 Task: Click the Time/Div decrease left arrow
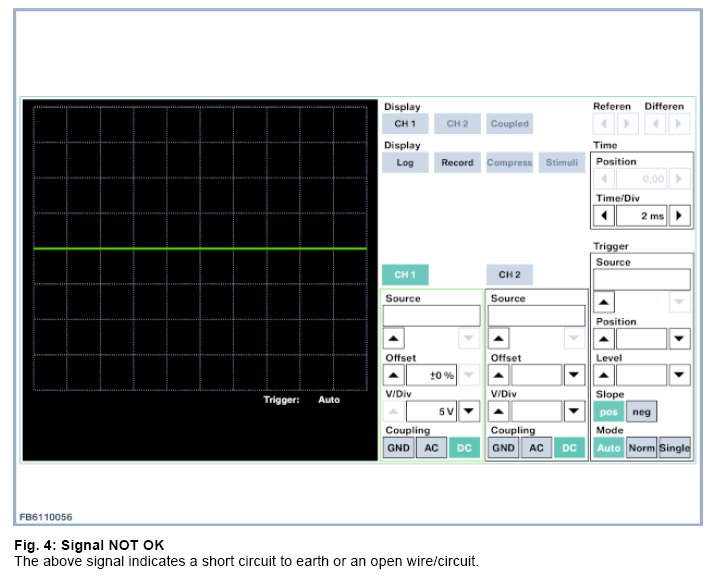[x=605, y=216]
